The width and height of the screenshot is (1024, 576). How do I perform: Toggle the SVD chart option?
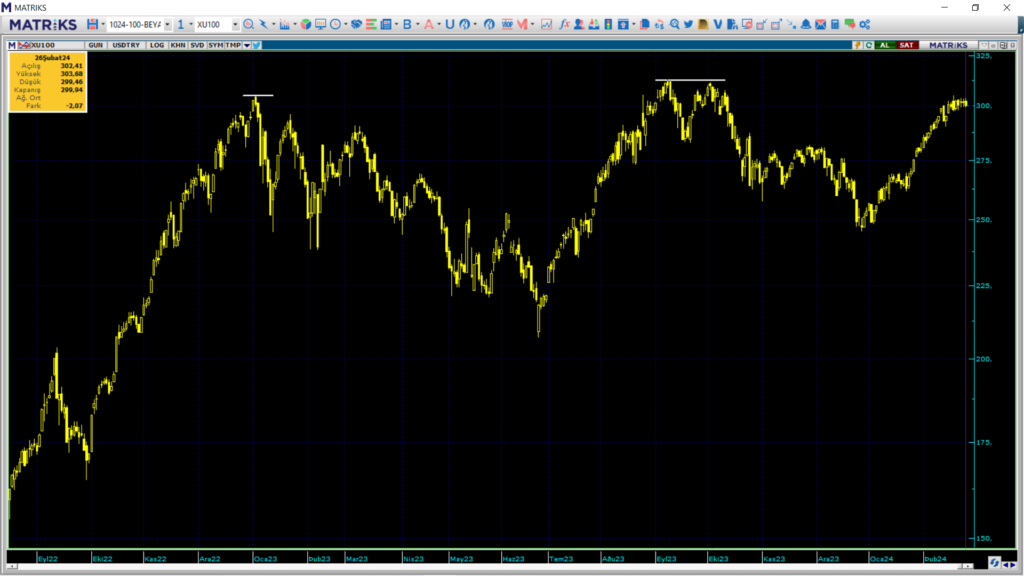pyautogui.click(x=197, y=45)
